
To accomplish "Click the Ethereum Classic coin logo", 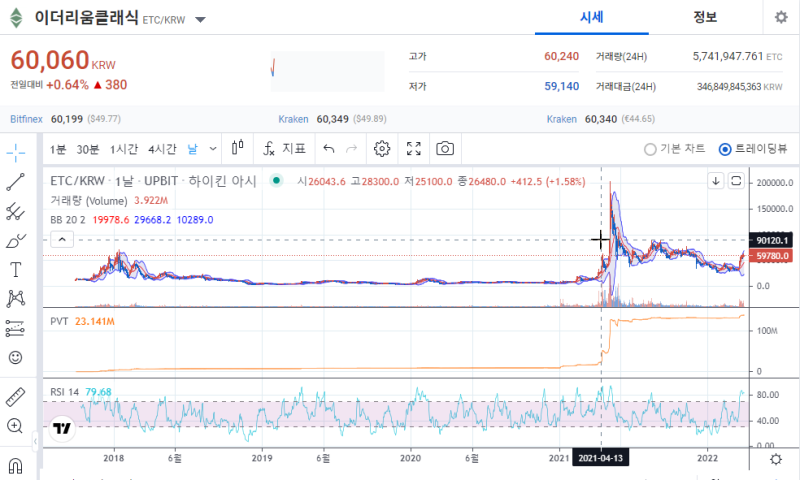I will pos(16,18).
